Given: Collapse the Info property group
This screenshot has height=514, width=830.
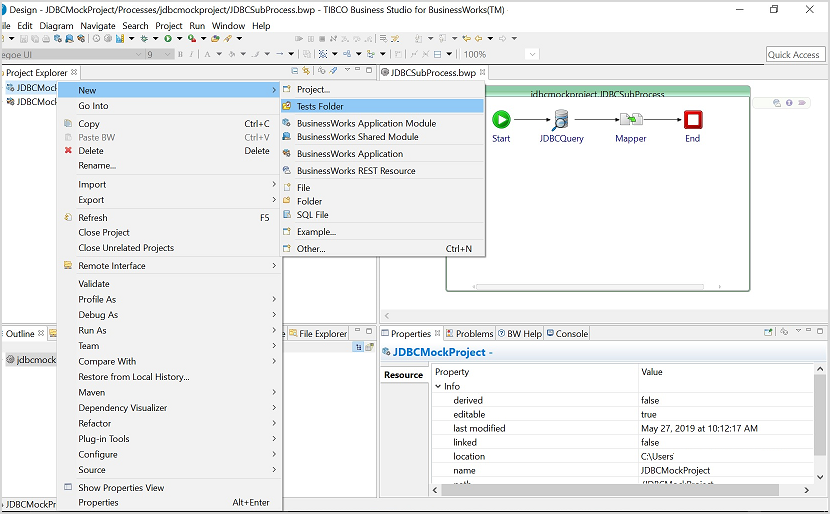Looking at the screenshot, I should pyautogui.click(x=438, y=386).
